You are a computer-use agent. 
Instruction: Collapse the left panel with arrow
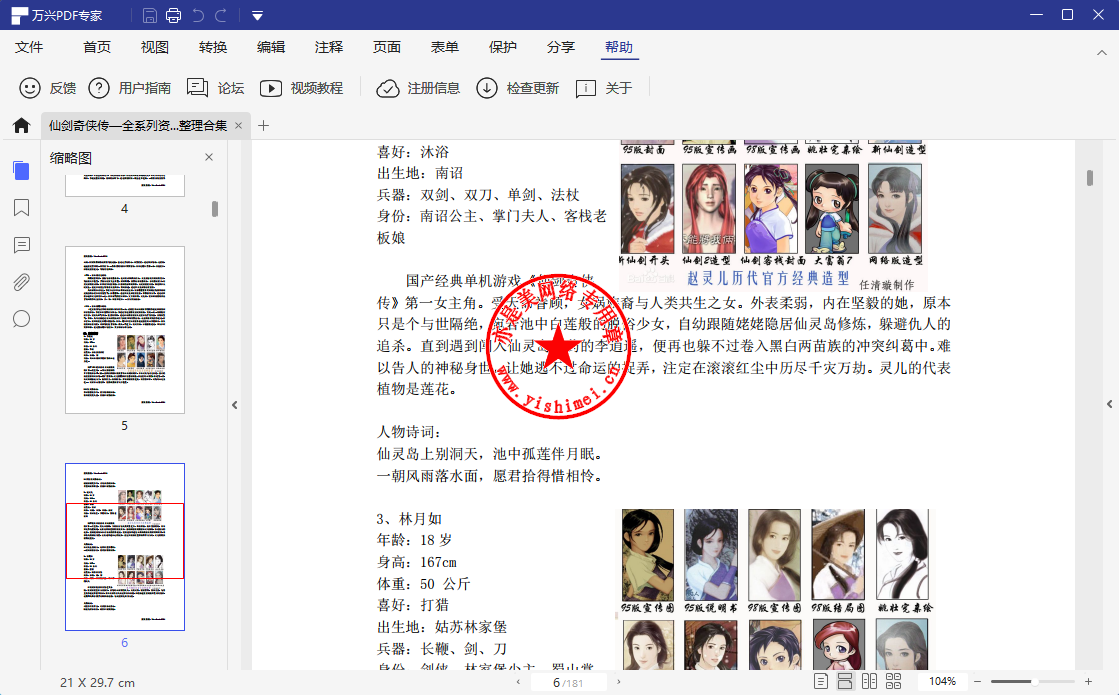click(x=235, y=405)
